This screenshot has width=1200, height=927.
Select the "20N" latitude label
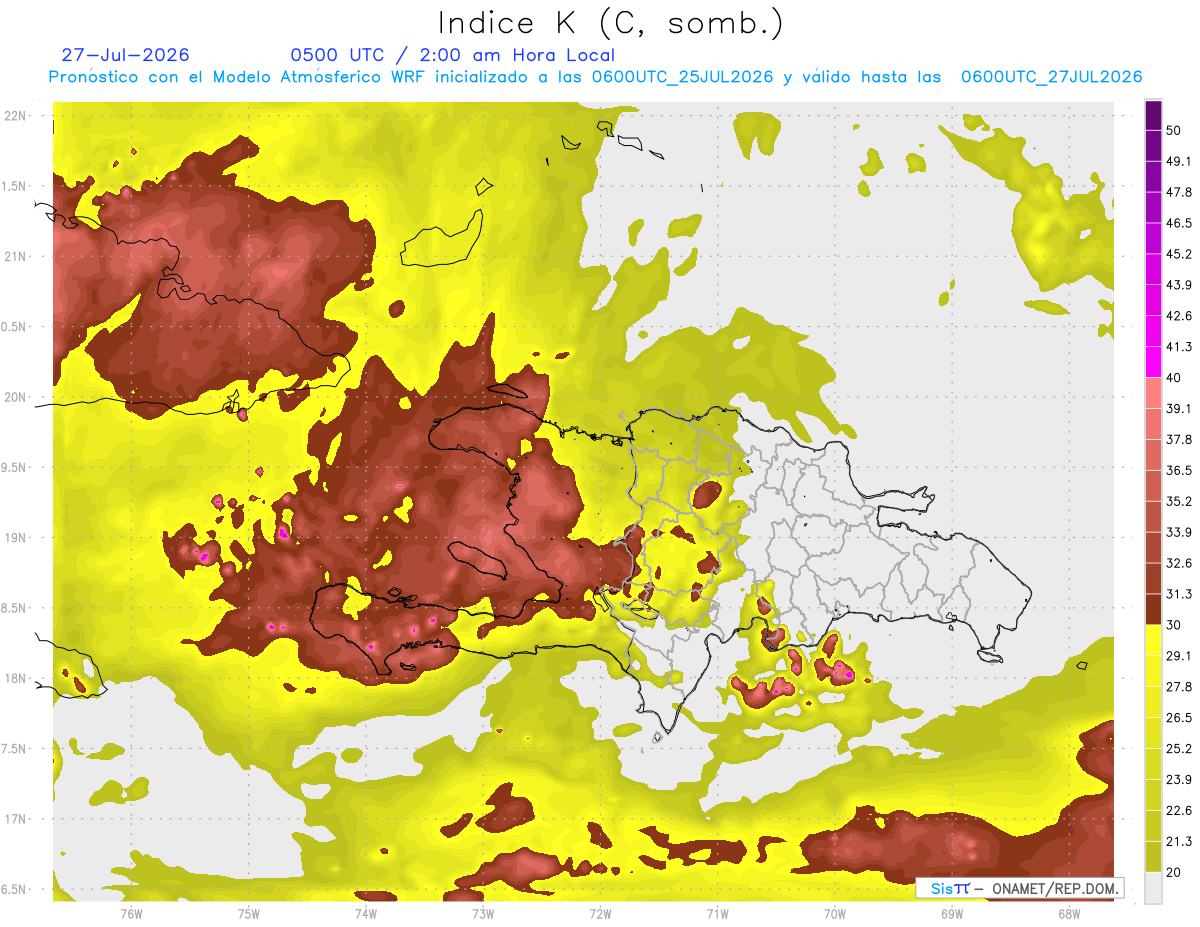[x=17, y=397]
